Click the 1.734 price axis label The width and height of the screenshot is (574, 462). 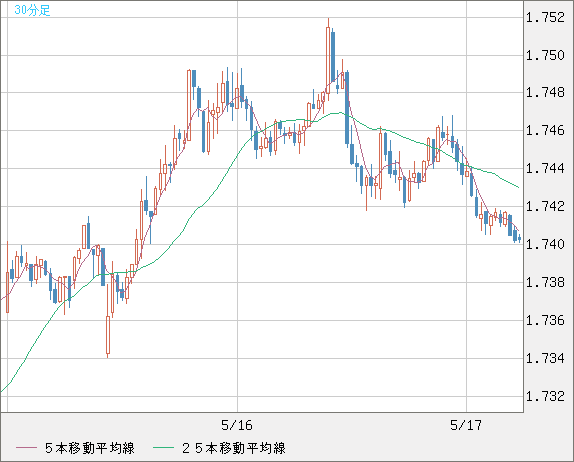[x=545, y=358]
